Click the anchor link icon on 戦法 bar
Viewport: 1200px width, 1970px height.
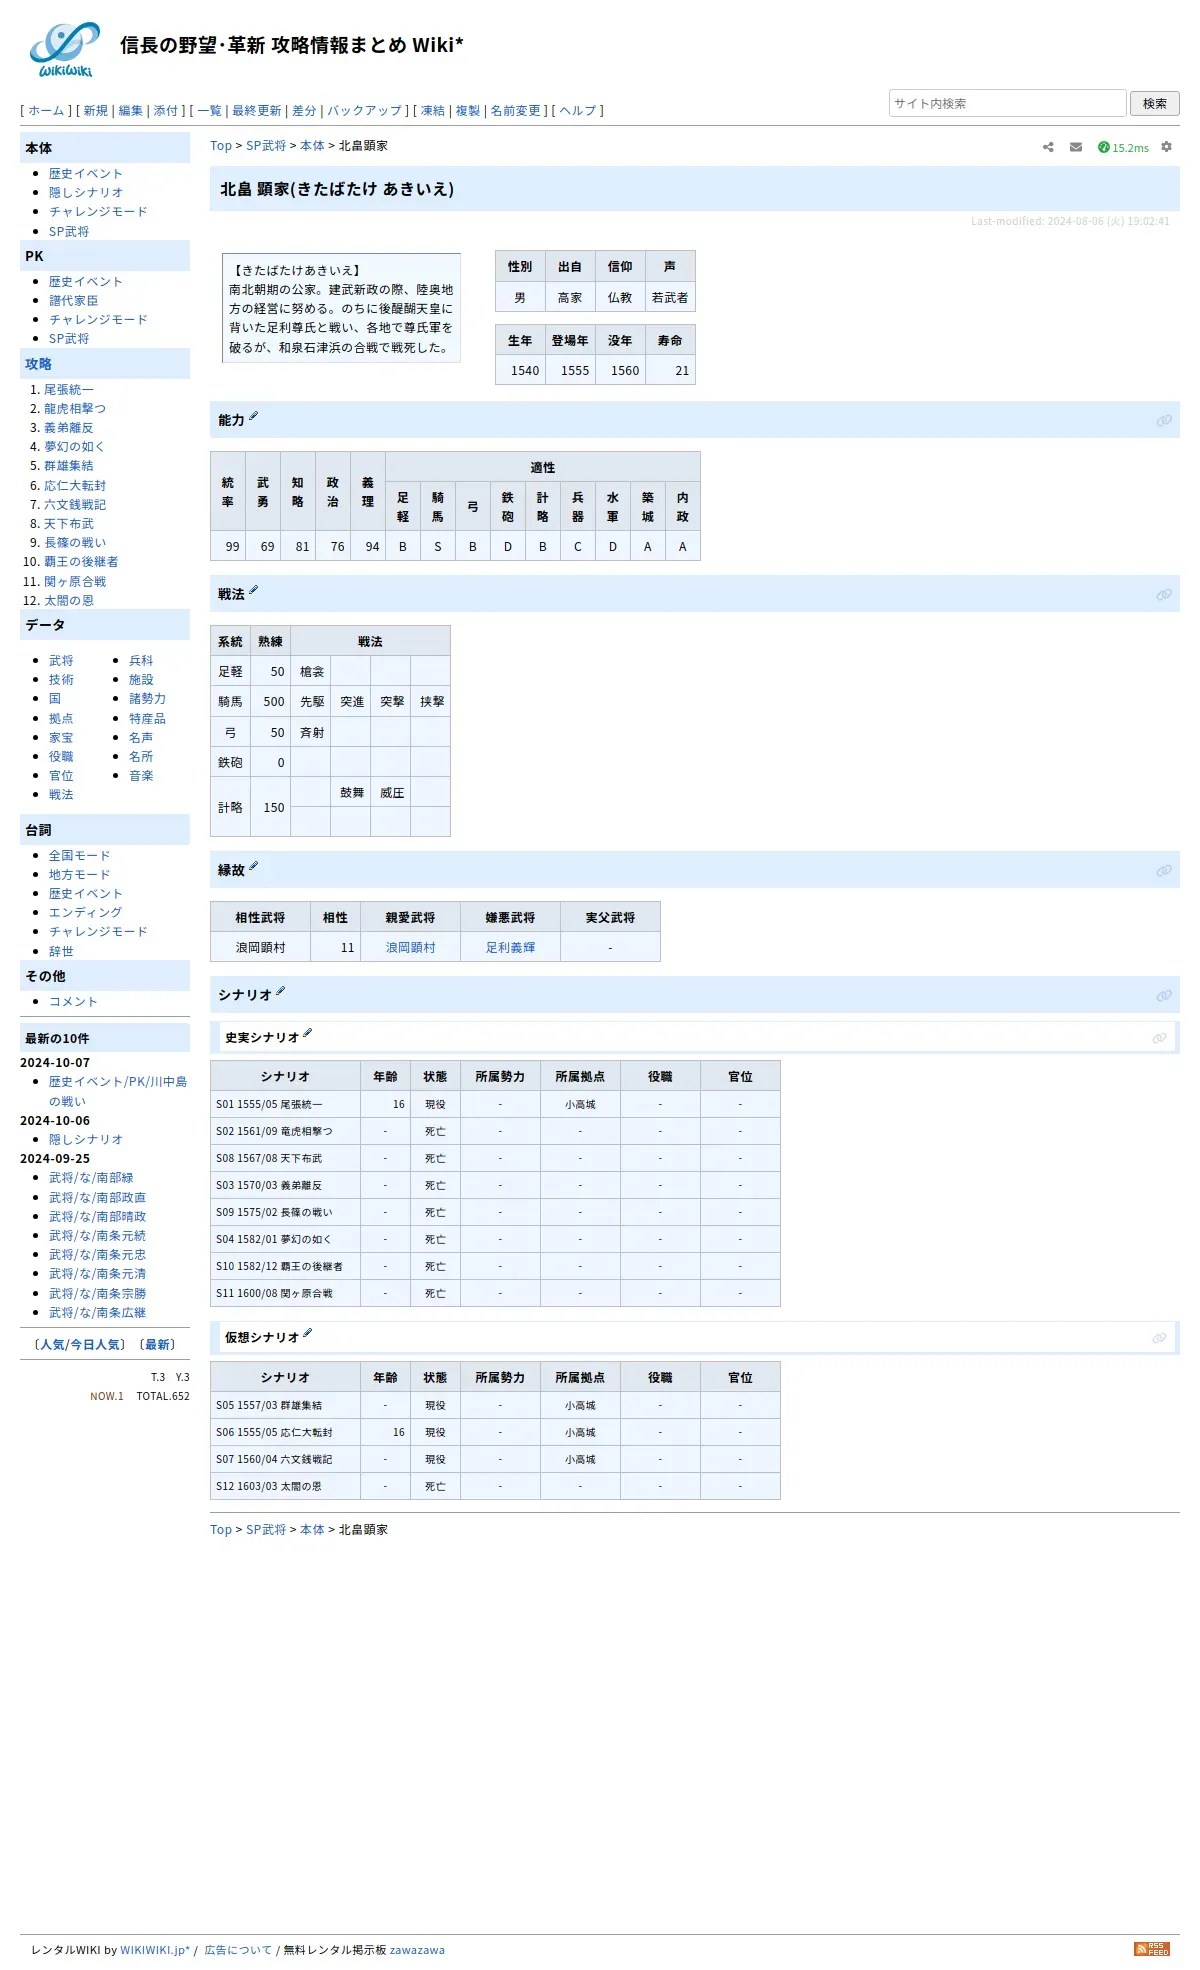(1164, 595)
